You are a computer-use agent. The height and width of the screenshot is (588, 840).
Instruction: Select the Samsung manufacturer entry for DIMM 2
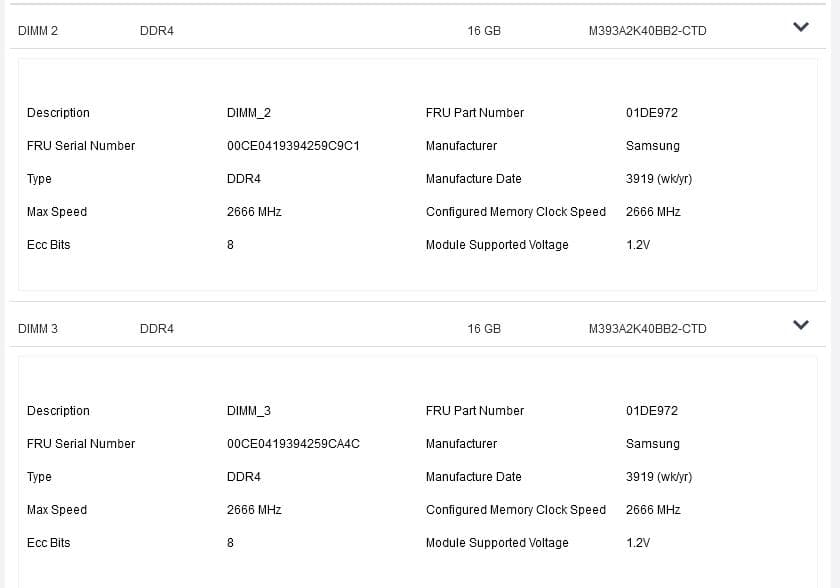click(x=654, y=146)
